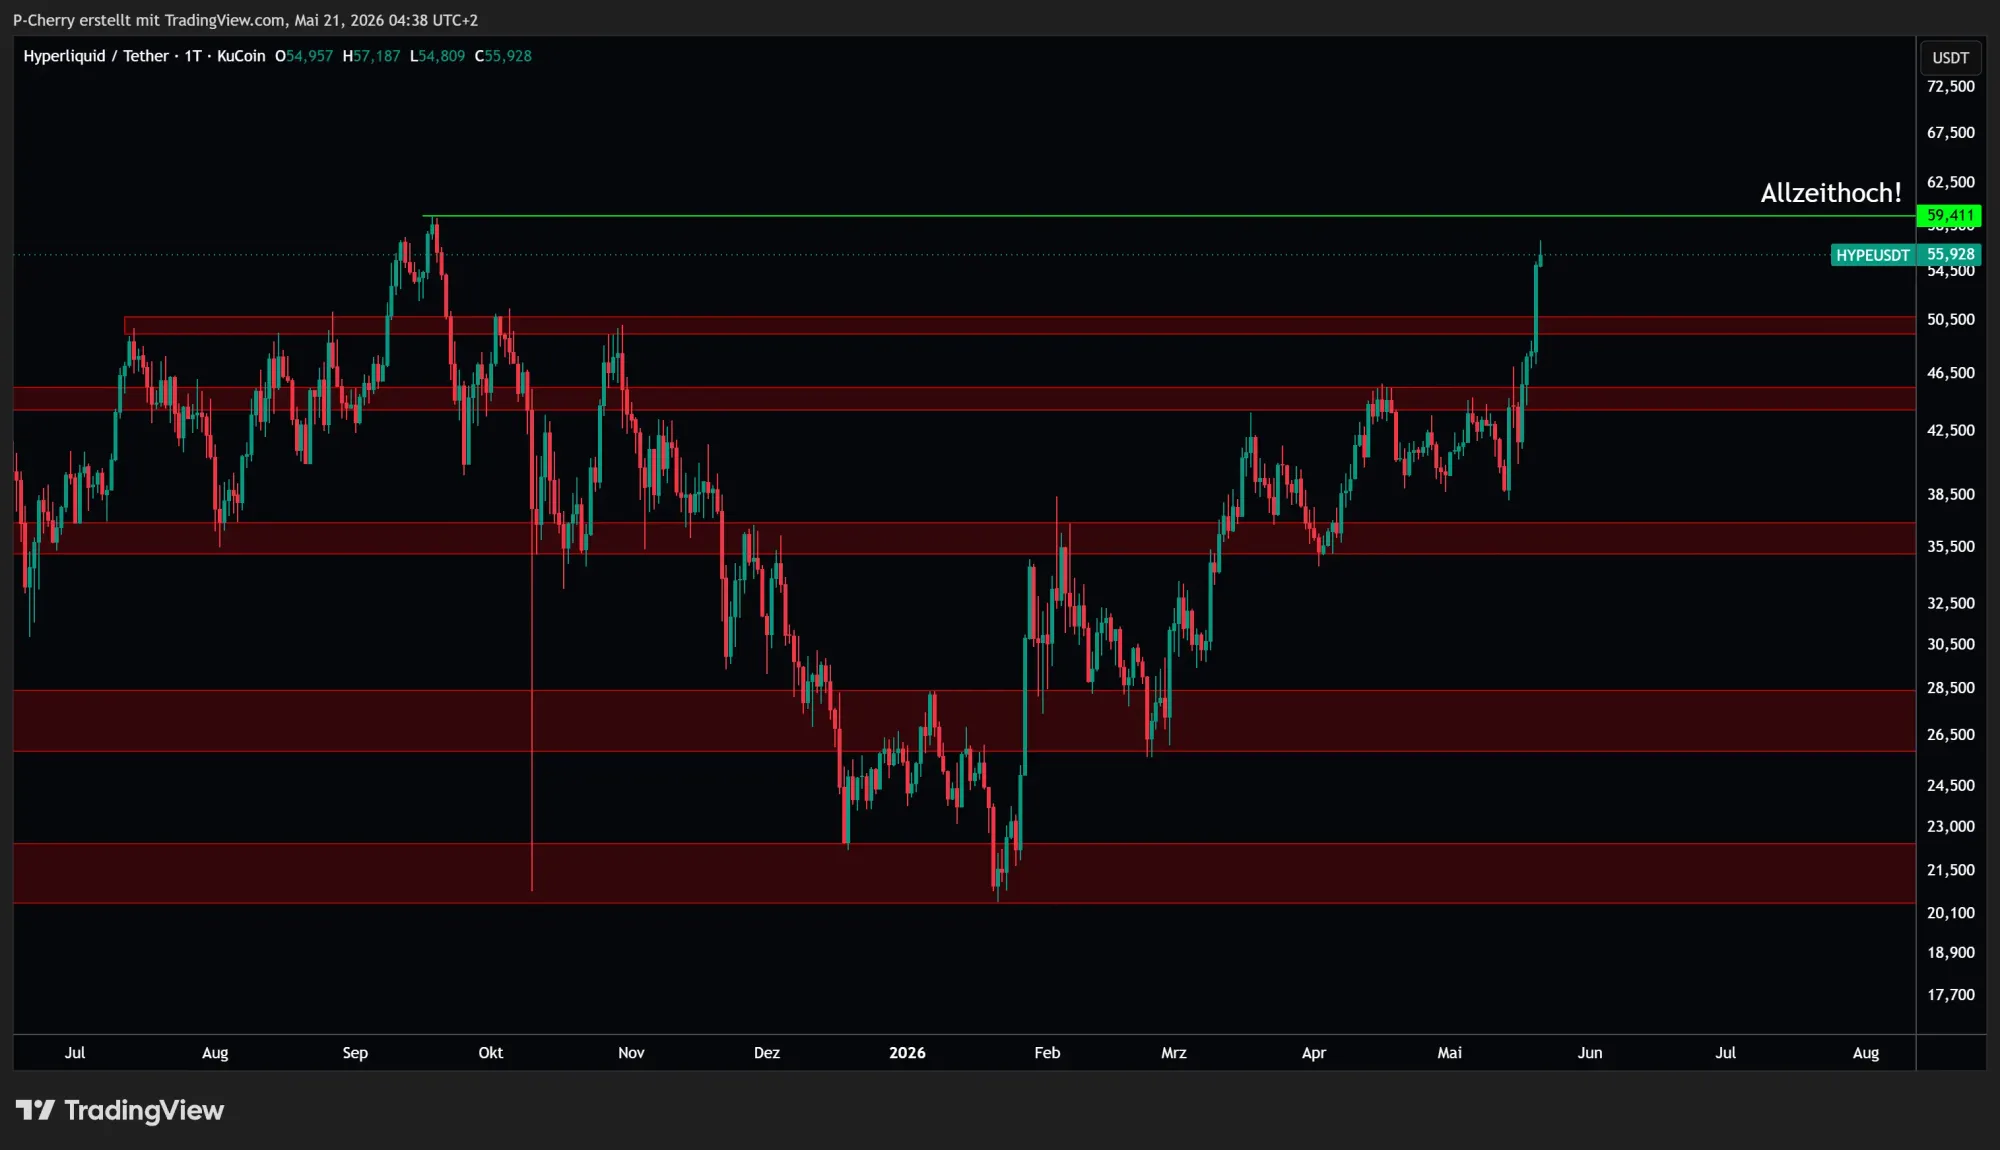Click the Okt label on time axis
The width and height of the screenshot is (2000, 1150).
click(491, 1053)
